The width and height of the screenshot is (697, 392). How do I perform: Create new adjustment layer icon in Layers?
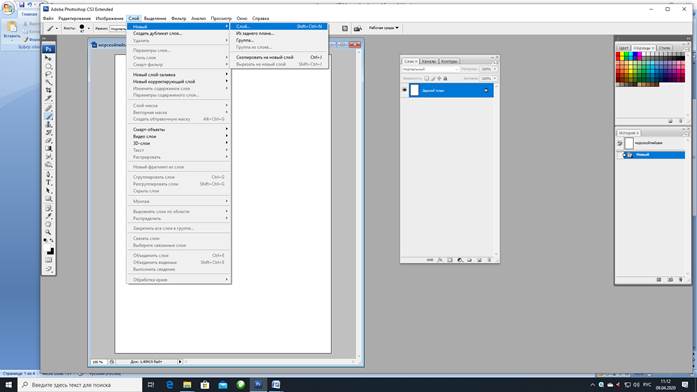[460, 260]
